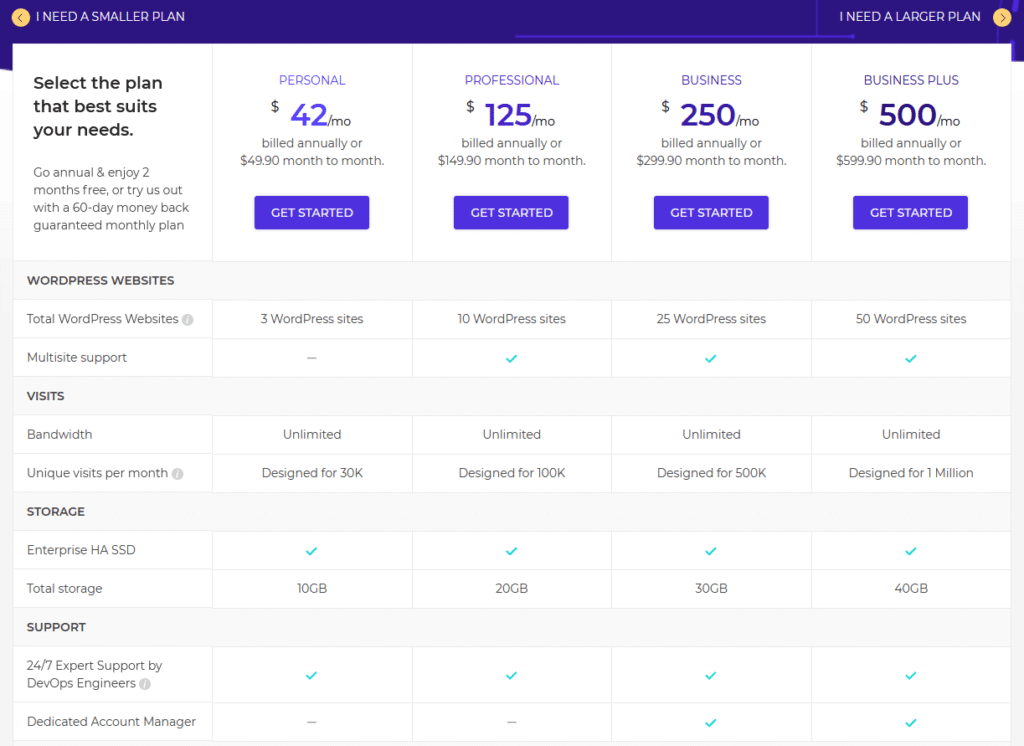Open info icon beside Total WordPress Websites
This screenshot has height=746, width=1024.
187,319
